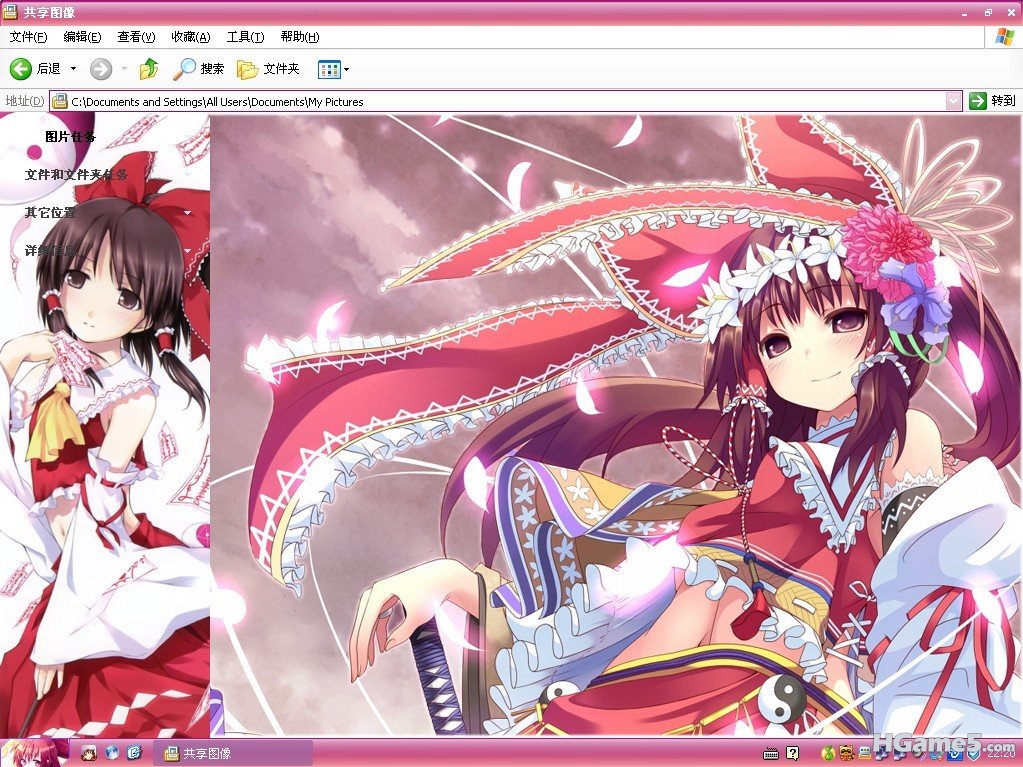Launch the blue globe browser icon
Viewport: 1023px width, 767px height.
pos(112,753)
